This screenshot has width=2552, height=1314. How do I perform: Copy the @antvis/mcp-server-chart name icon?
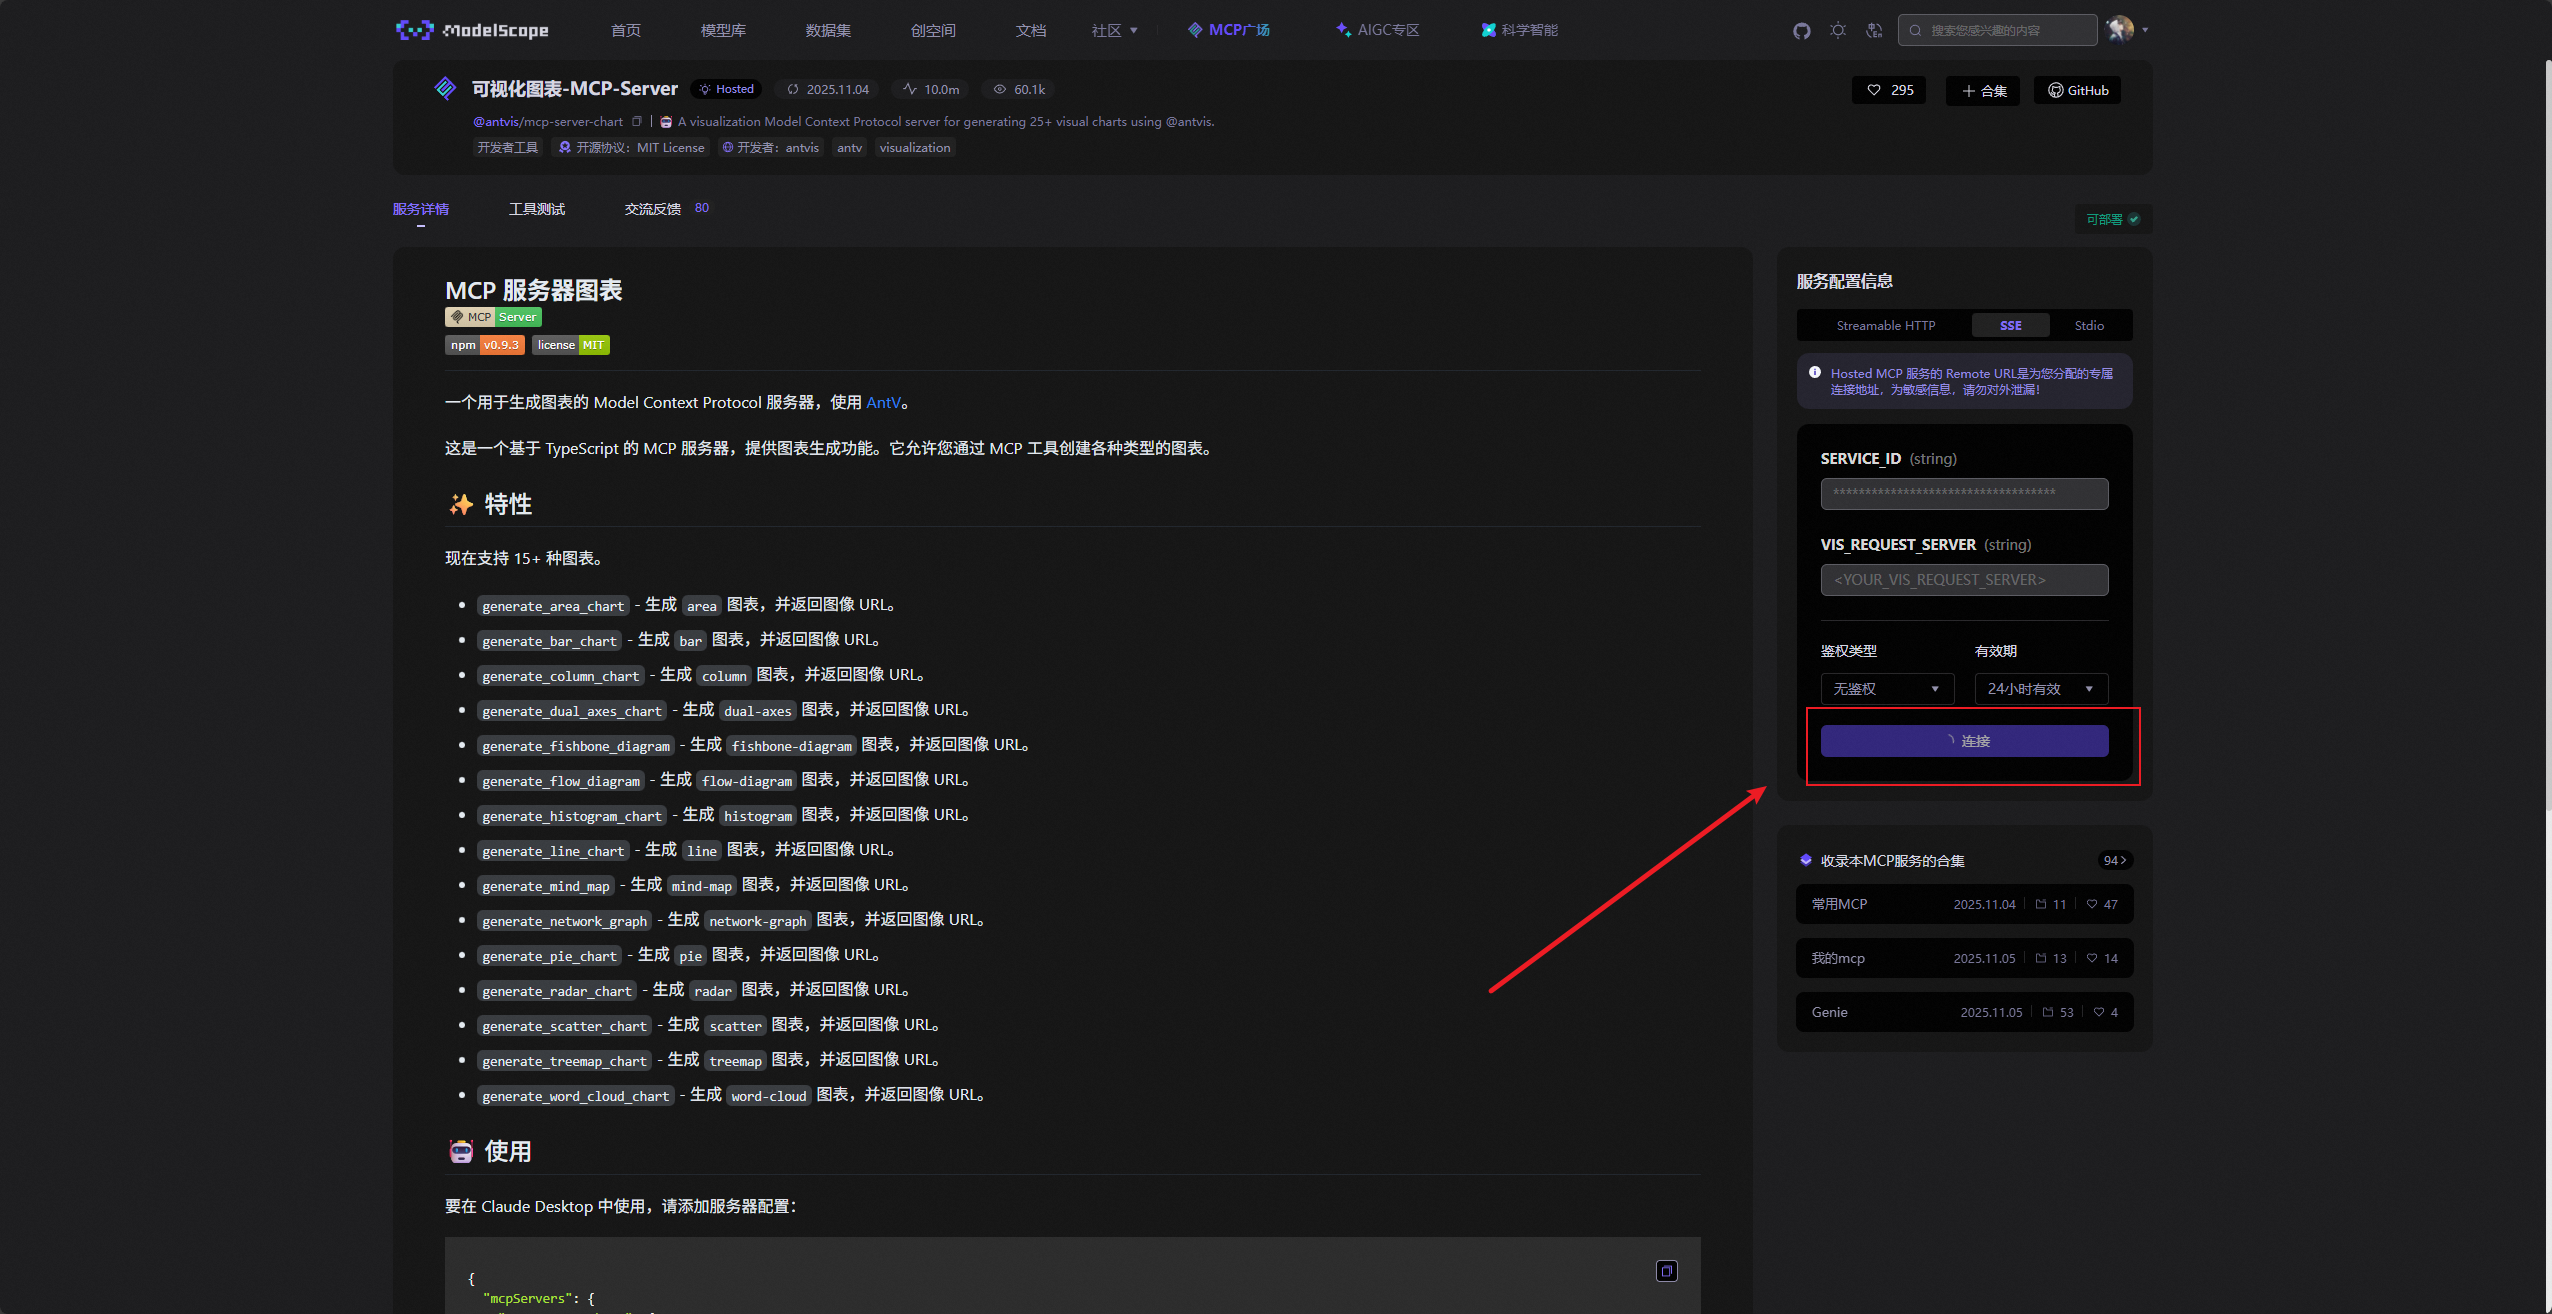tap(637, 121)
